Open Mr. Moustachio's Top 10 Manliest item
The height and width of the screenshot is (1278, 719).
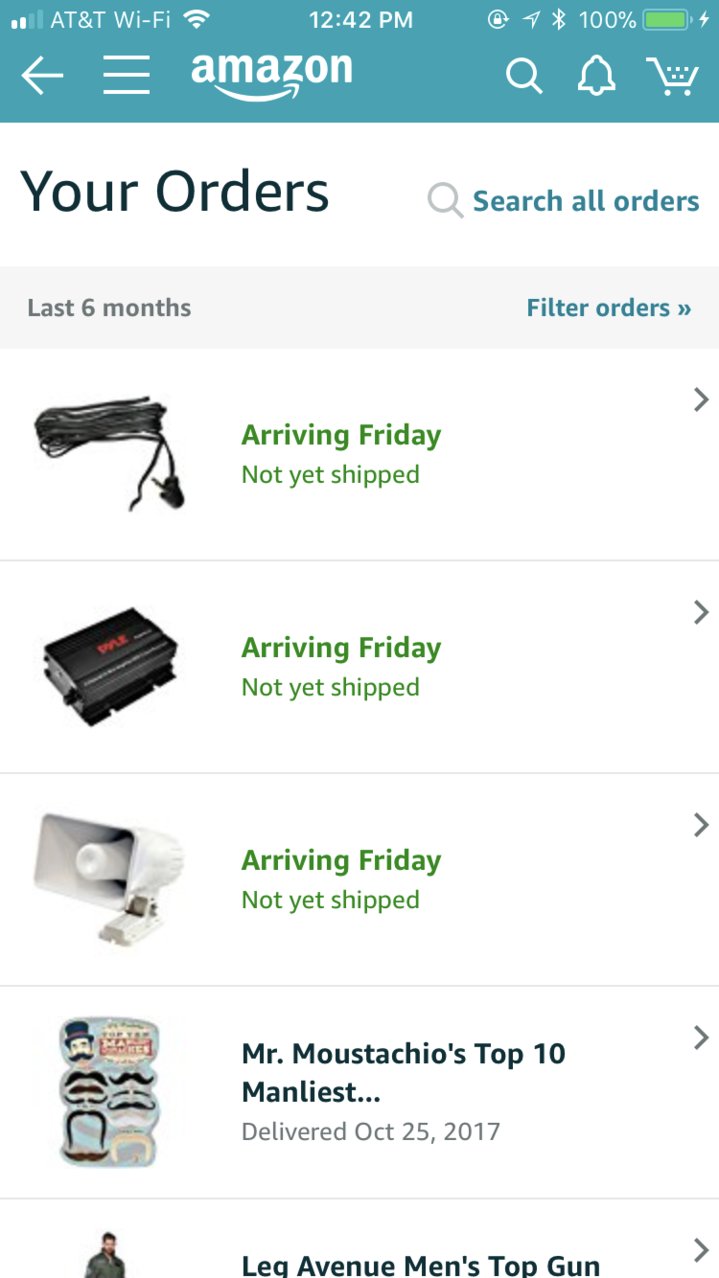[x=403, y=1072]
